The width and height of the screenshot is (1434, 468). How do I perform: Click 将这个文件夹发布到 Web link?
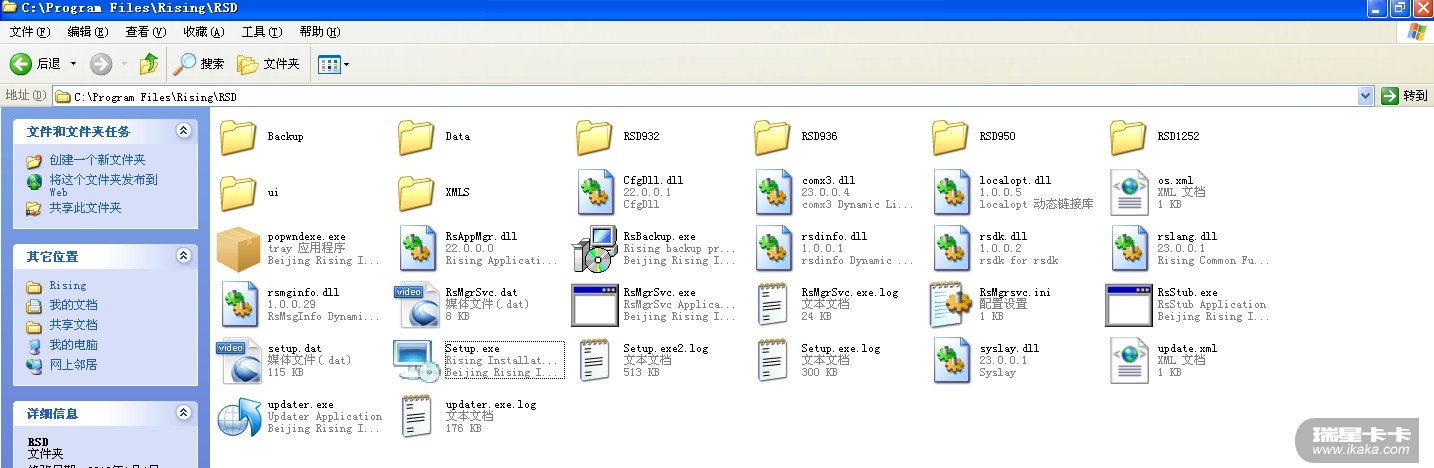click(x=104, y=186)
